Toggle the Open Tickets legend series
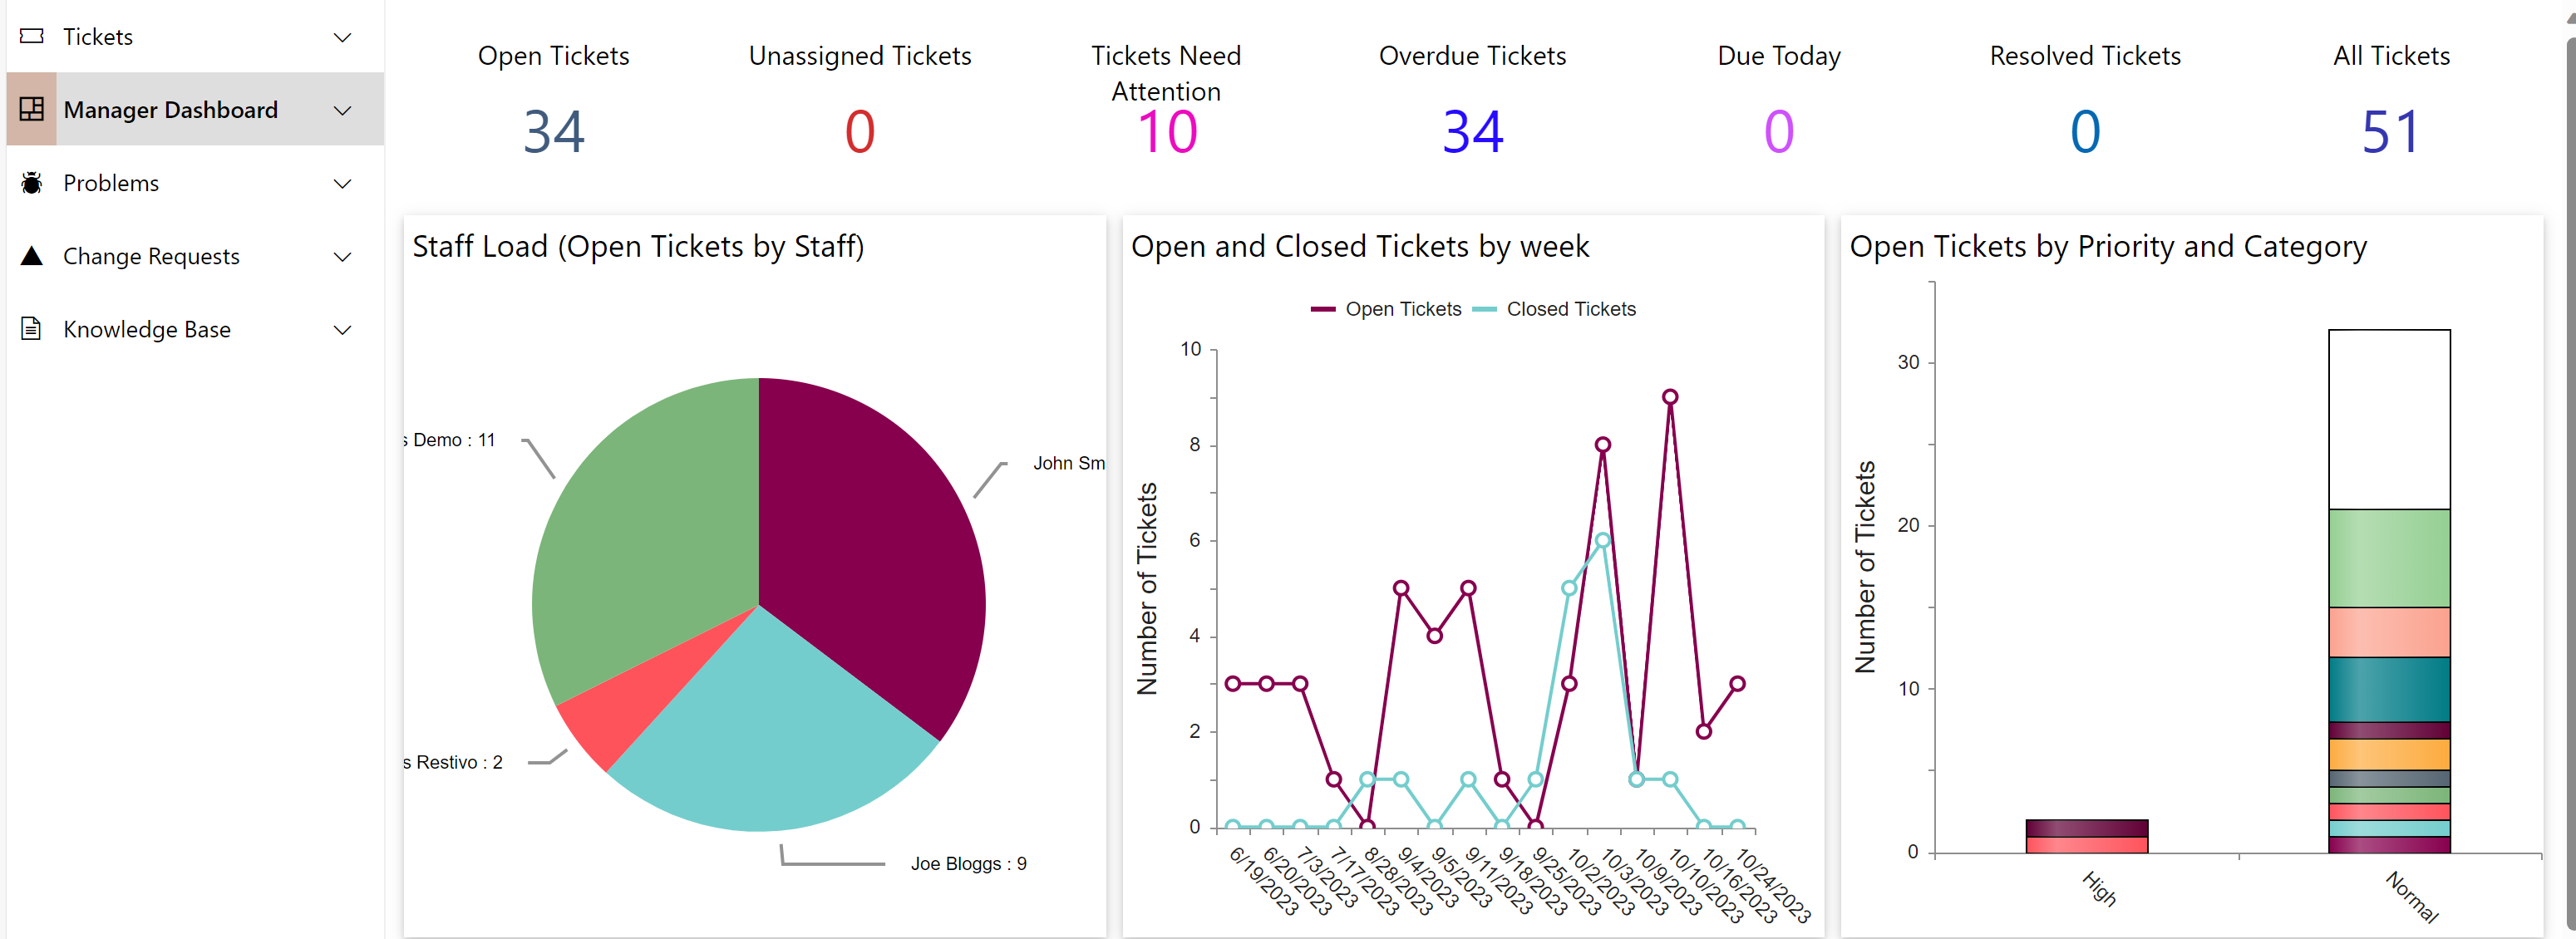This screenshot has width=2576, height=939. [x=1387, y=309]
